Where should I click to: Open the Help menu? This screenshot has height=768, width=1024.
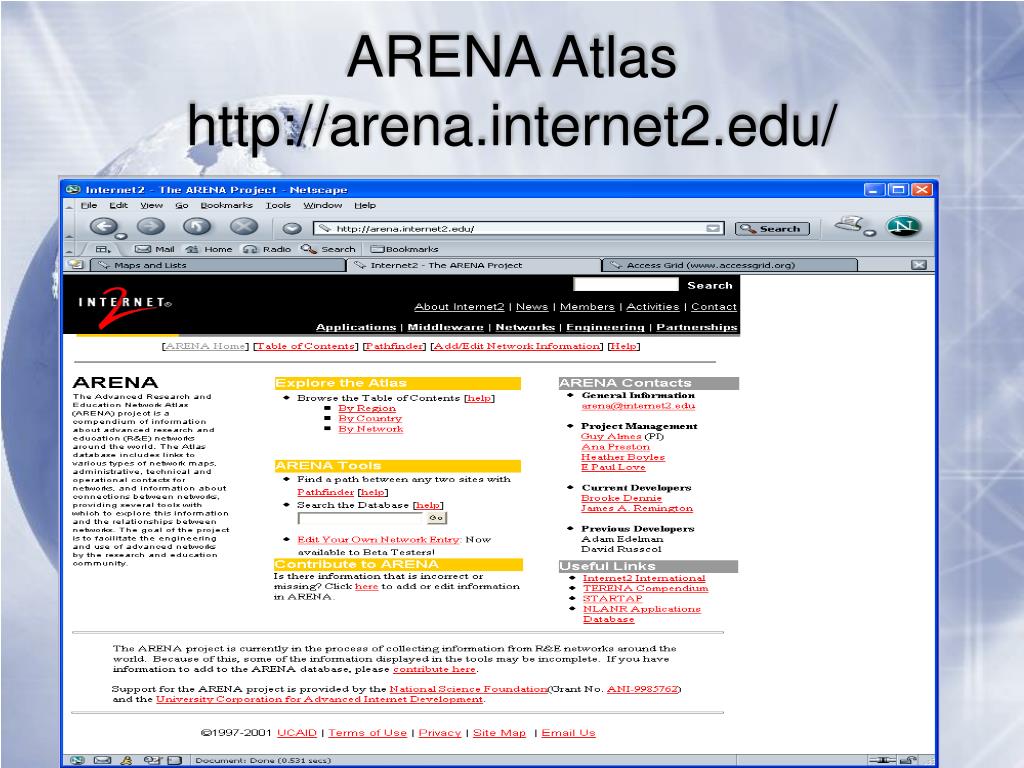tap(365, 205)
